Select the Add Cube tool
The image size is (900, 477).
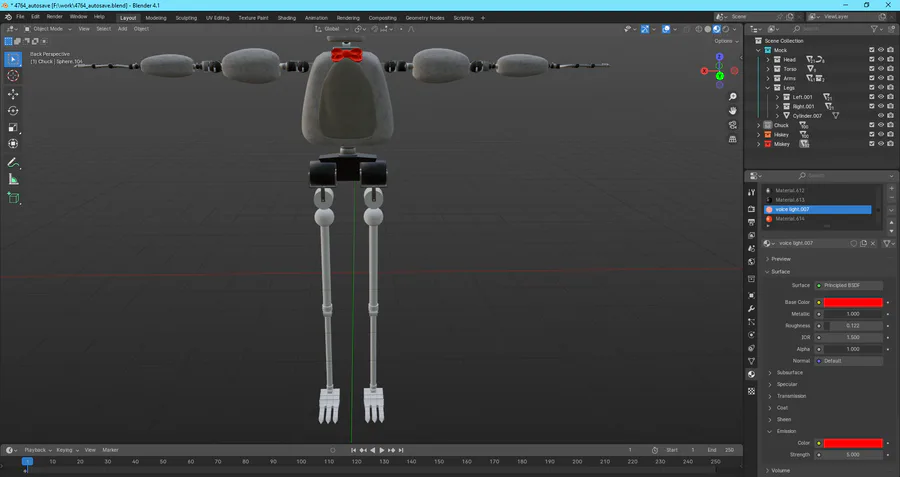[13, 198]
